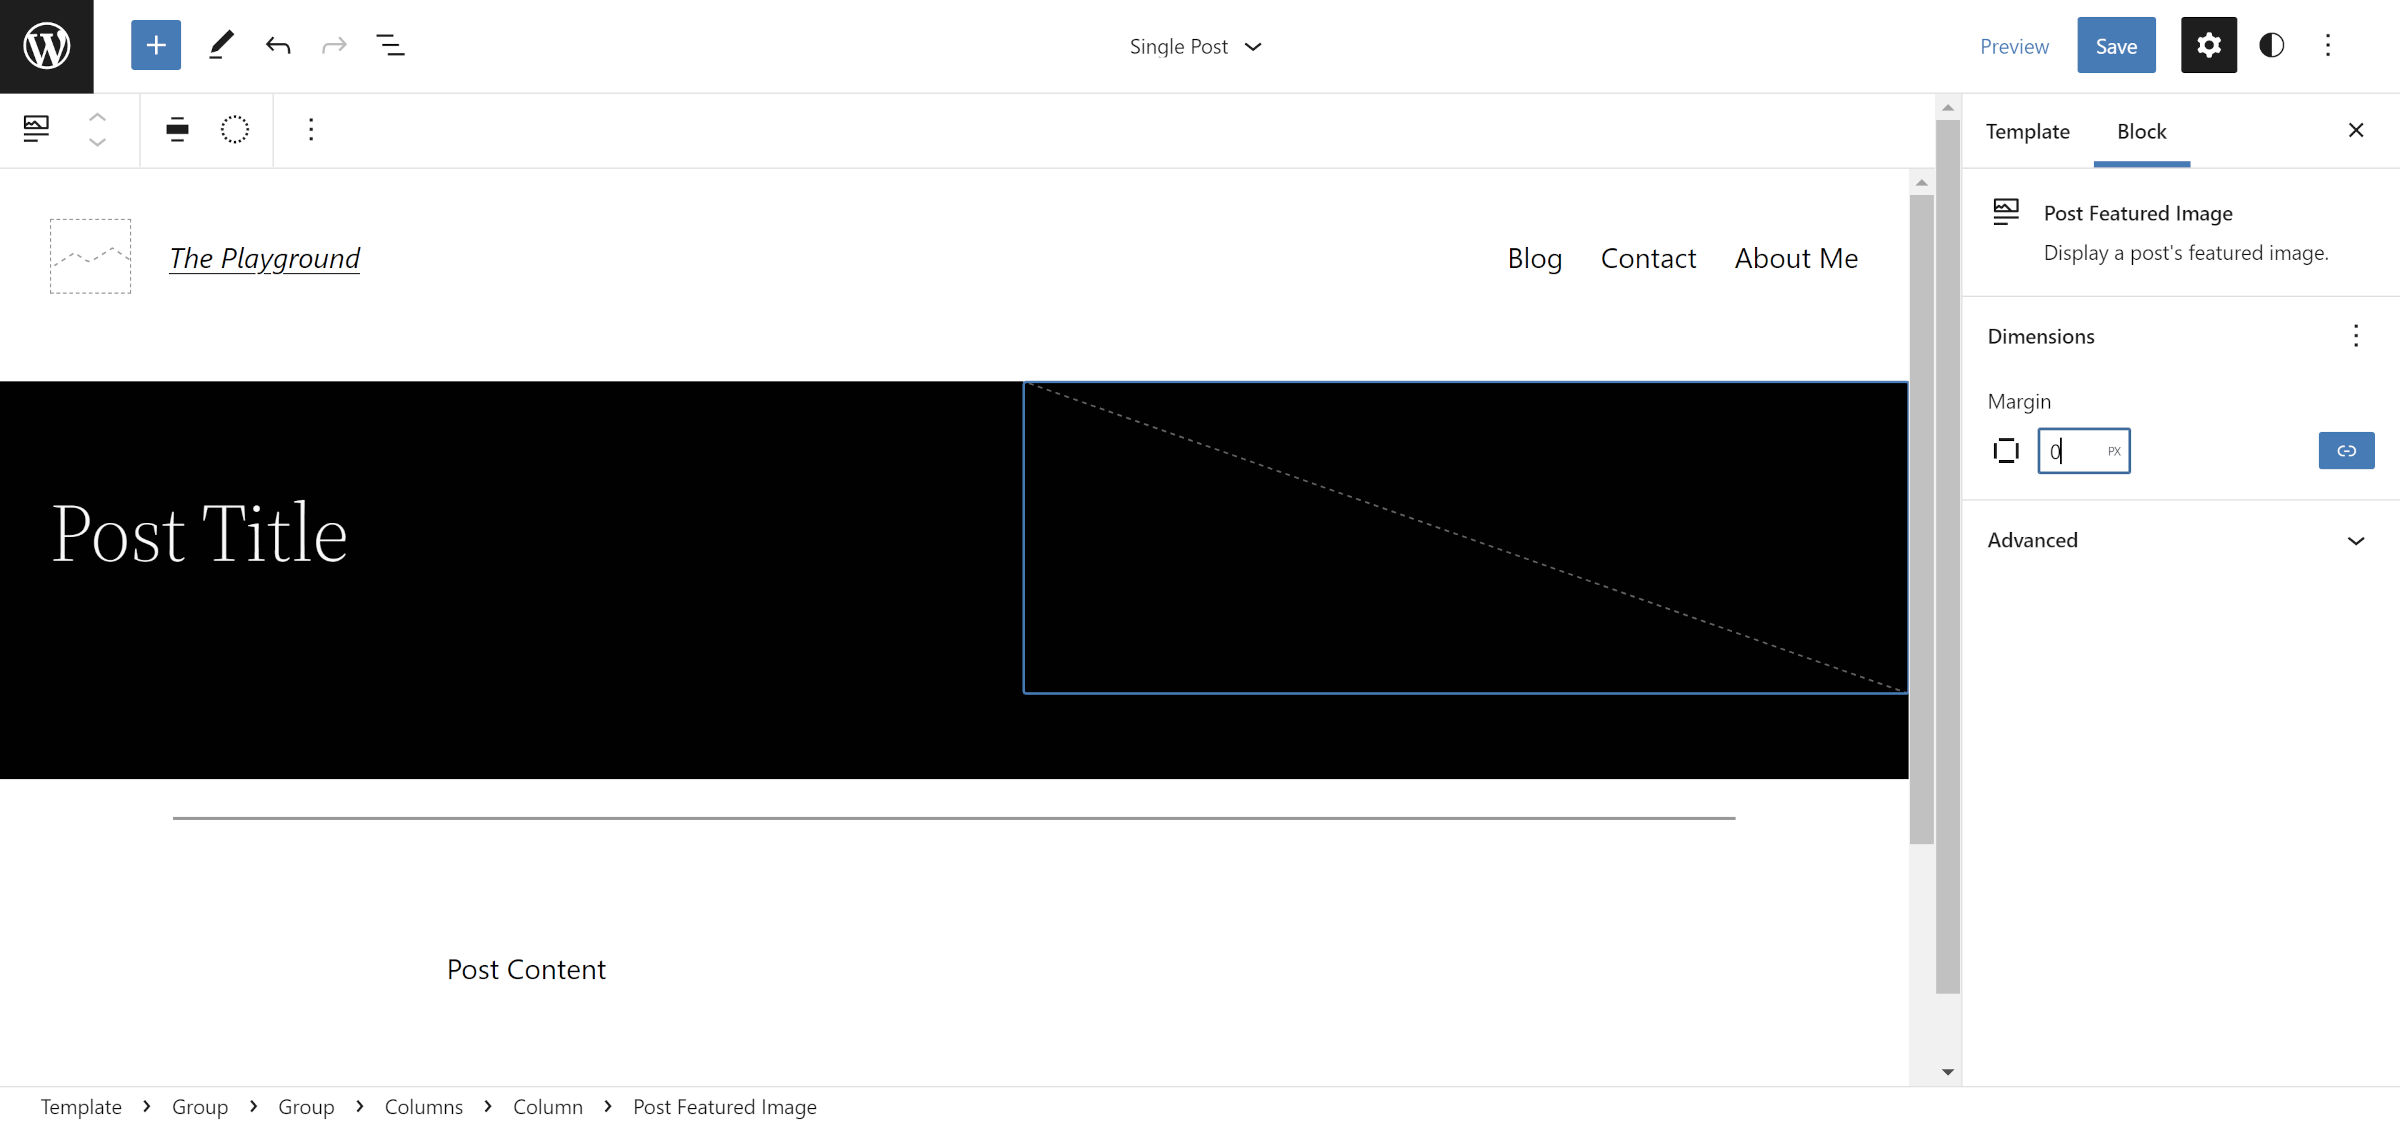Redo the last change
The height and width of the screenshot is (1123, 2400).
(334, 45)
